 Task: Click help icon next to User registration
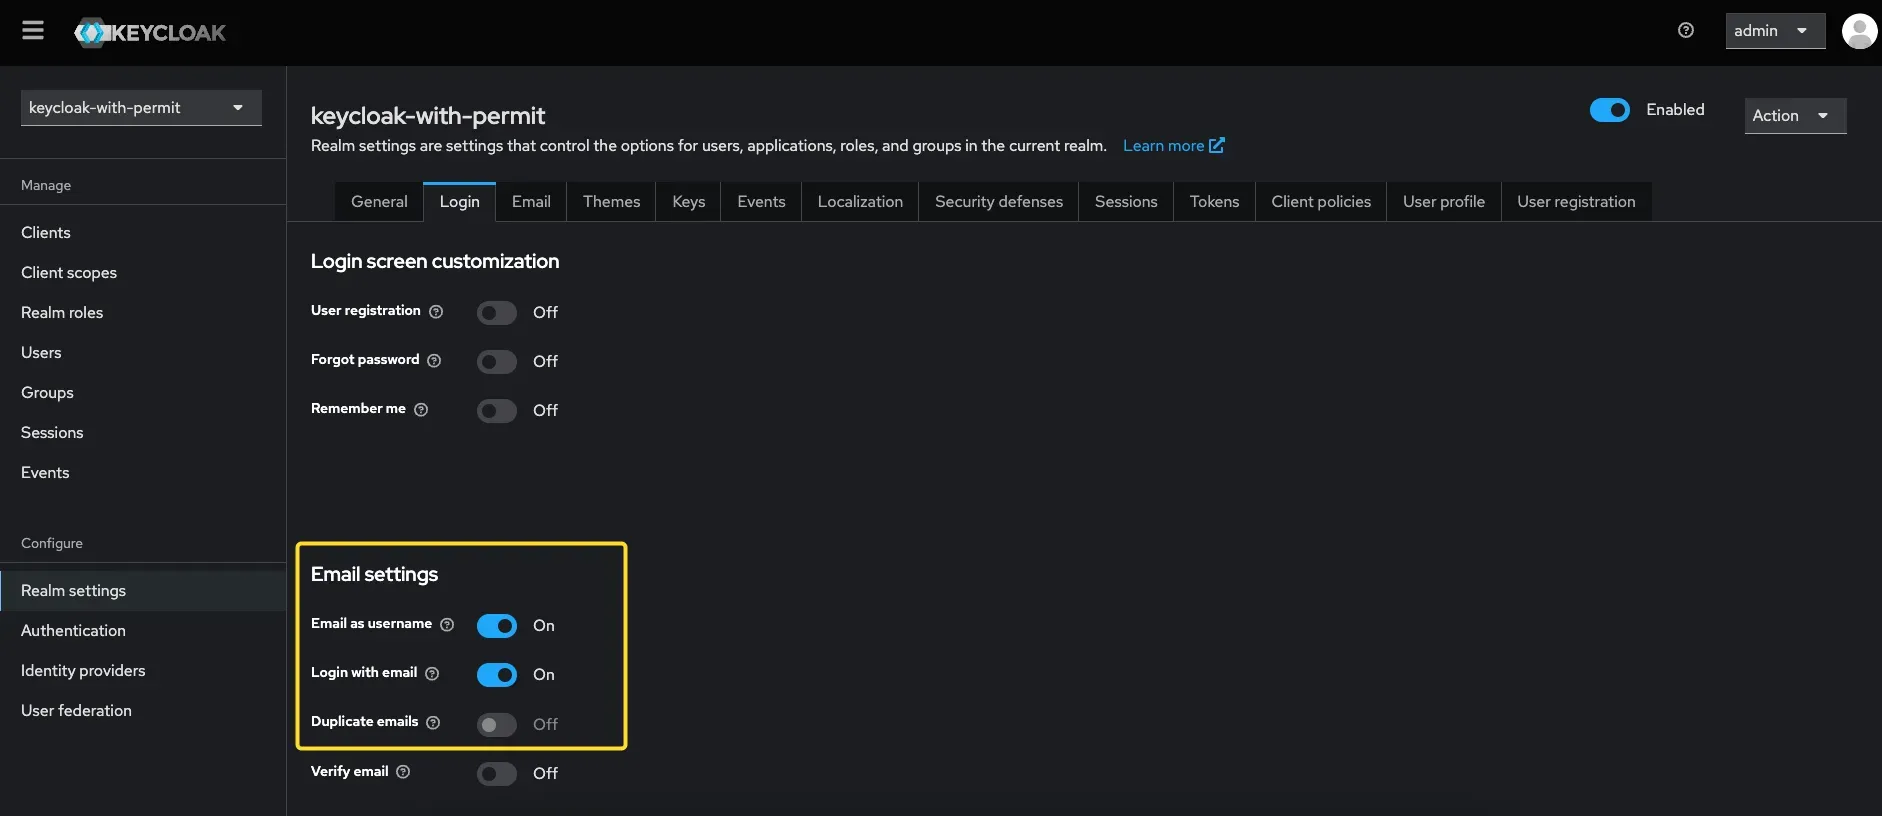(x=436, y=312)
